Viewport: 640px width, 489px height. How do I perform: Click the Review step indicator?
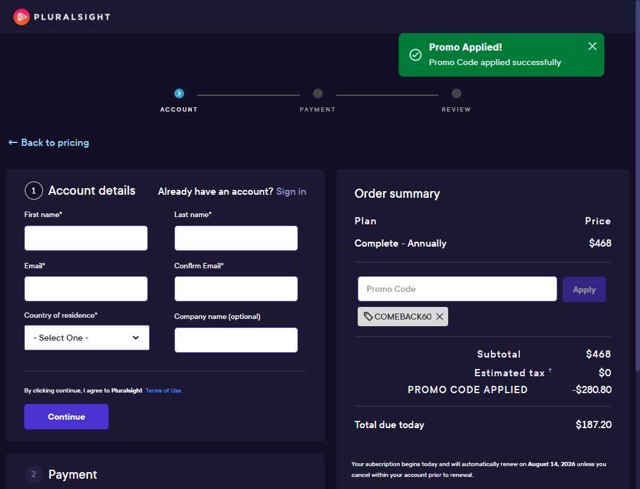pos(456,93)
